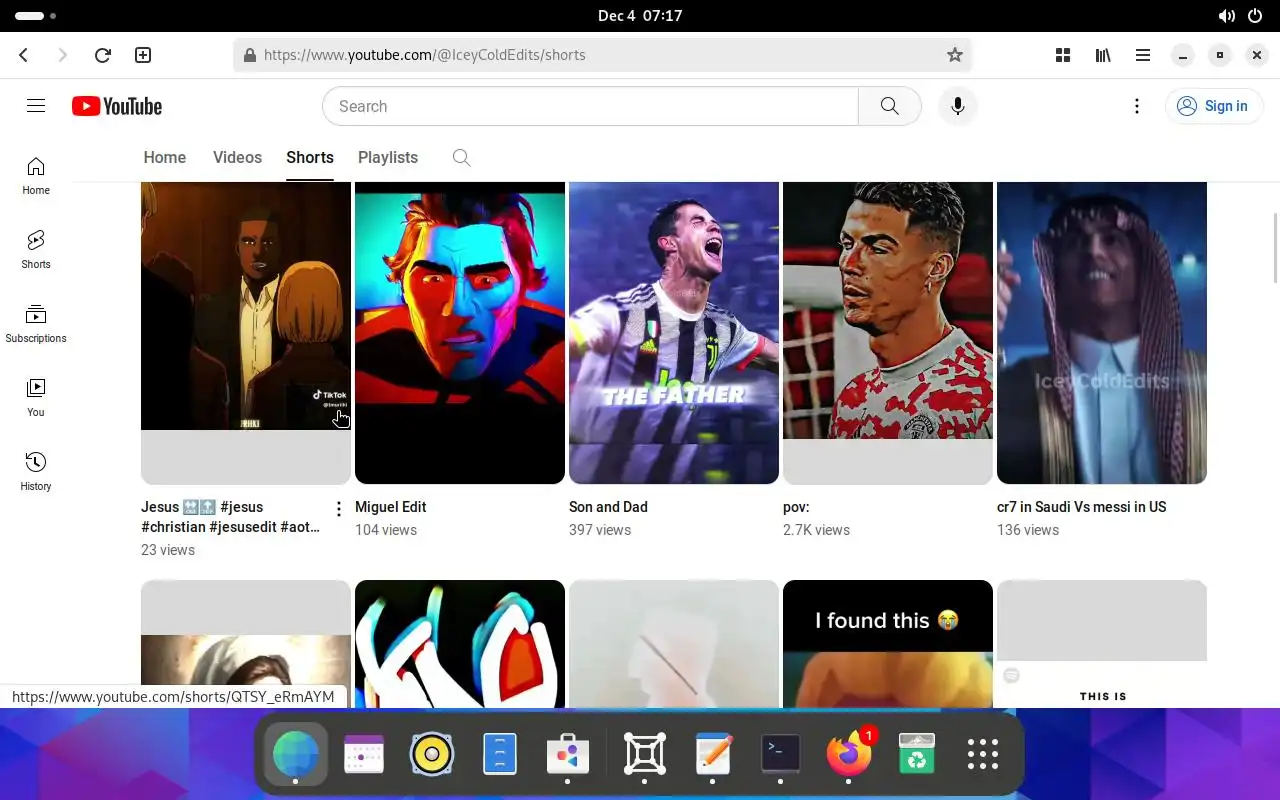Go back in the browser
The width and height of the screenshot is (1280, 800).
pyautogui.click(x=24, y=55)
